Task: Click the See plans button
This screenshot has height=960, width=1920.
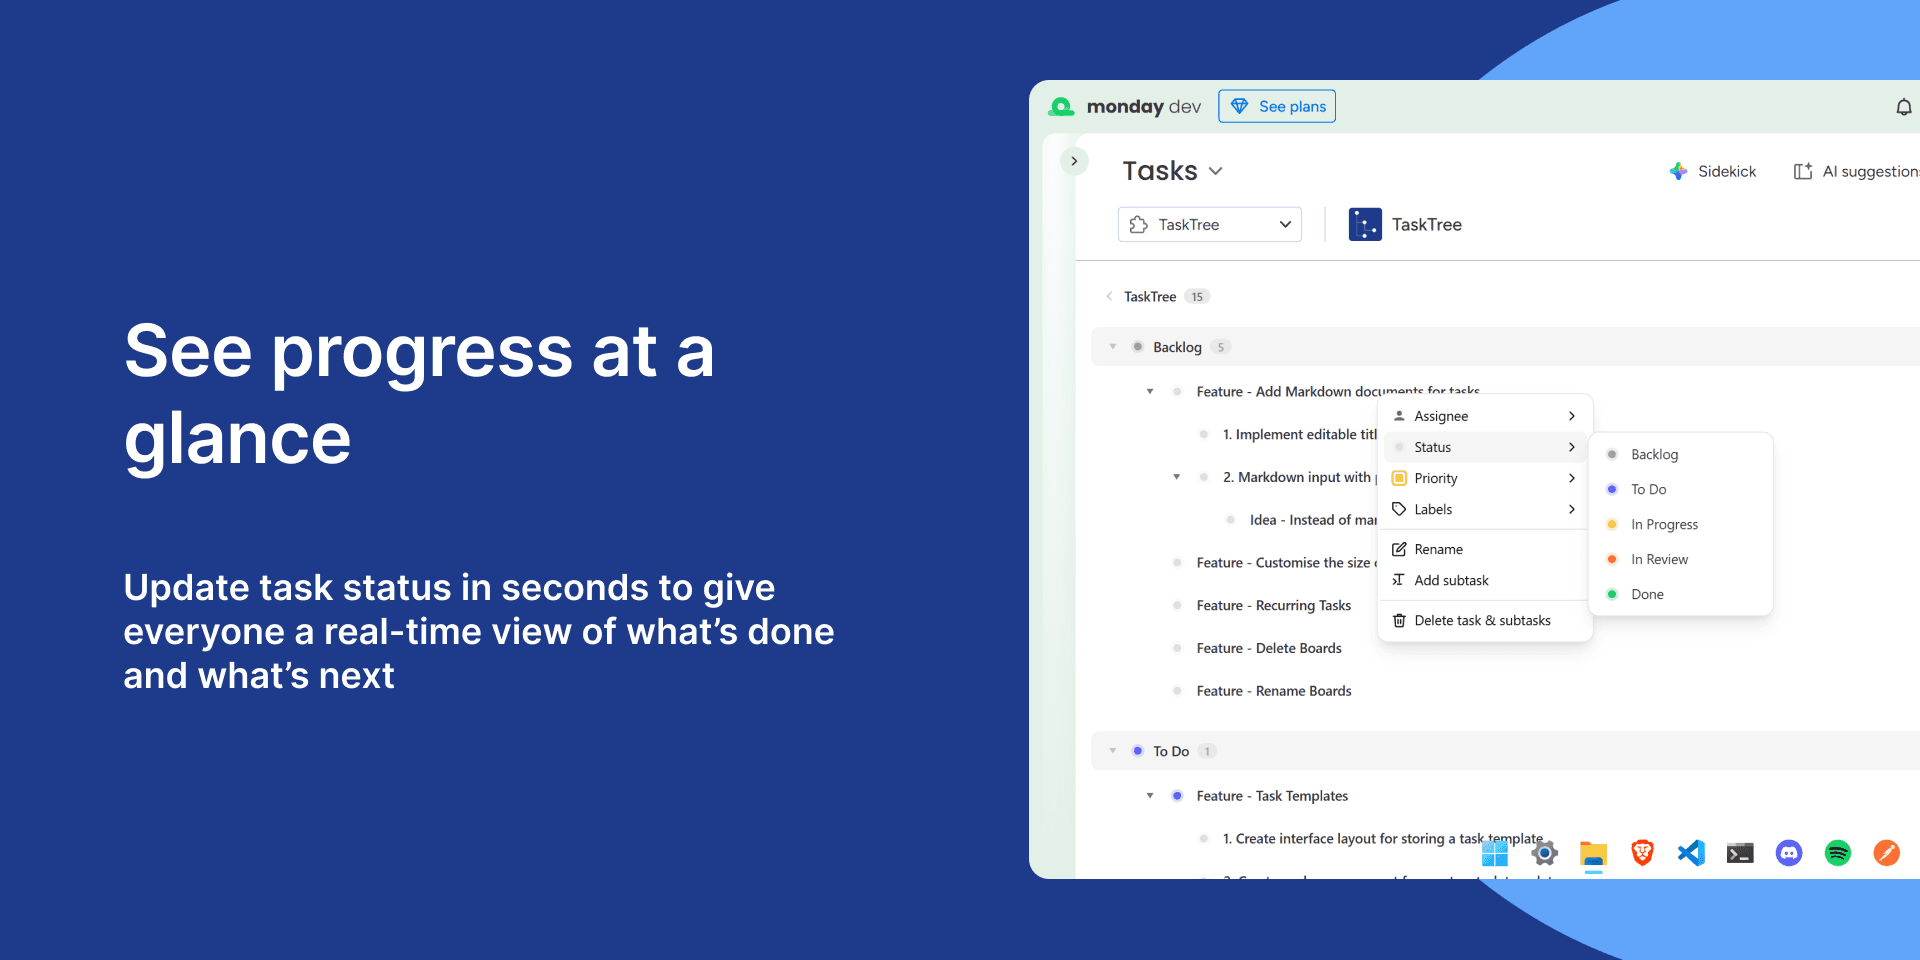Action: tap(1277, 106)
